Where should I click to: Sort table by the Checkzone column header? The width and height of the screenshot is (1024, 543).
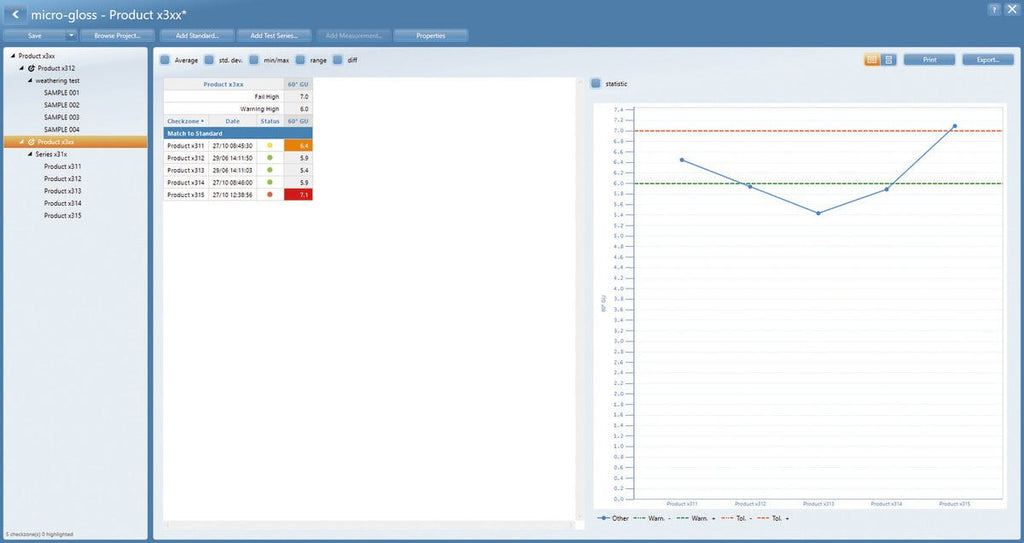[x=185, y=121]
